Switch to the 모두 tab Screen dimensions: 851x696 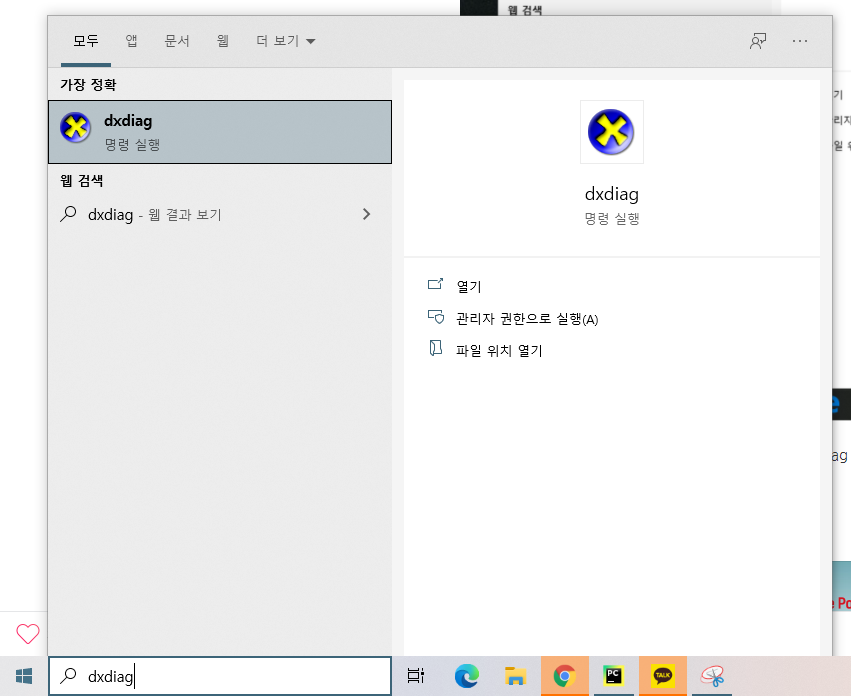[x=86, y=41]
